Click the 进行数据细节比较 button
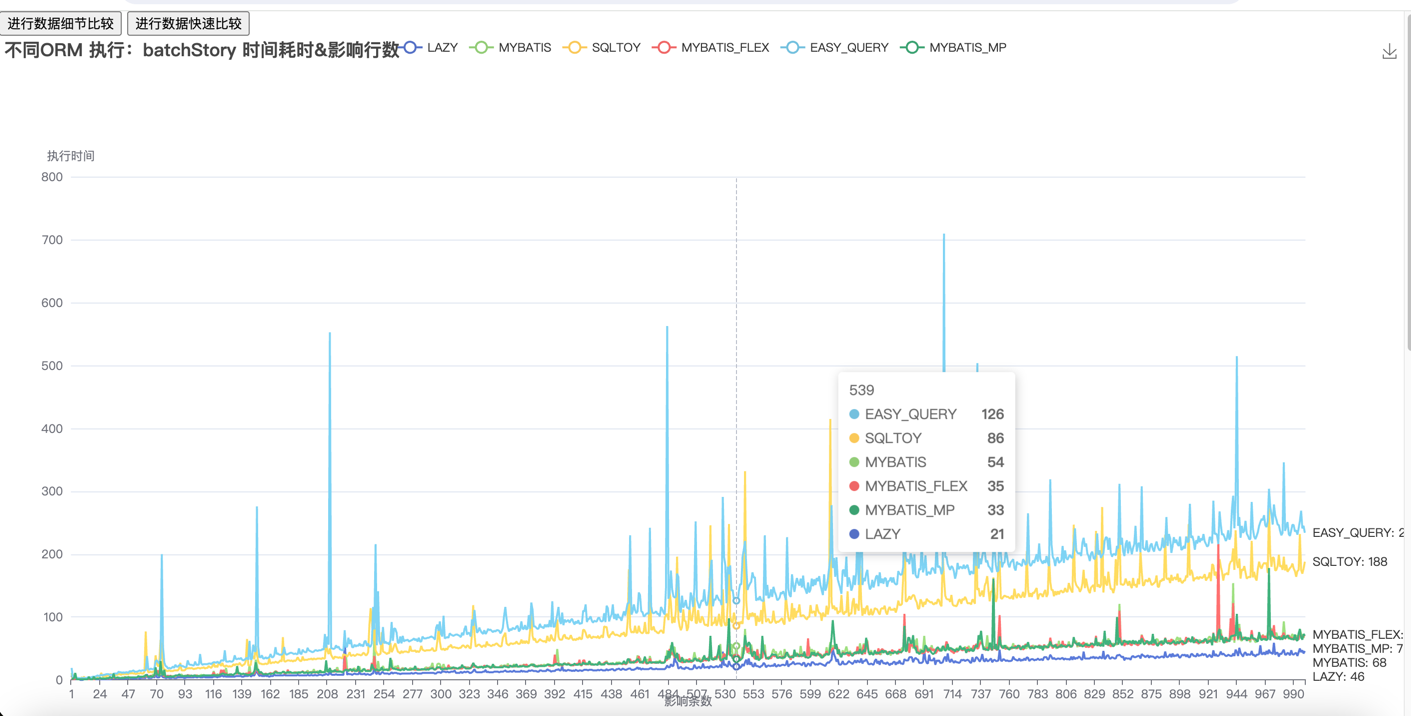The width and height of the screenshot is (1411, 716). coord(61,23)
